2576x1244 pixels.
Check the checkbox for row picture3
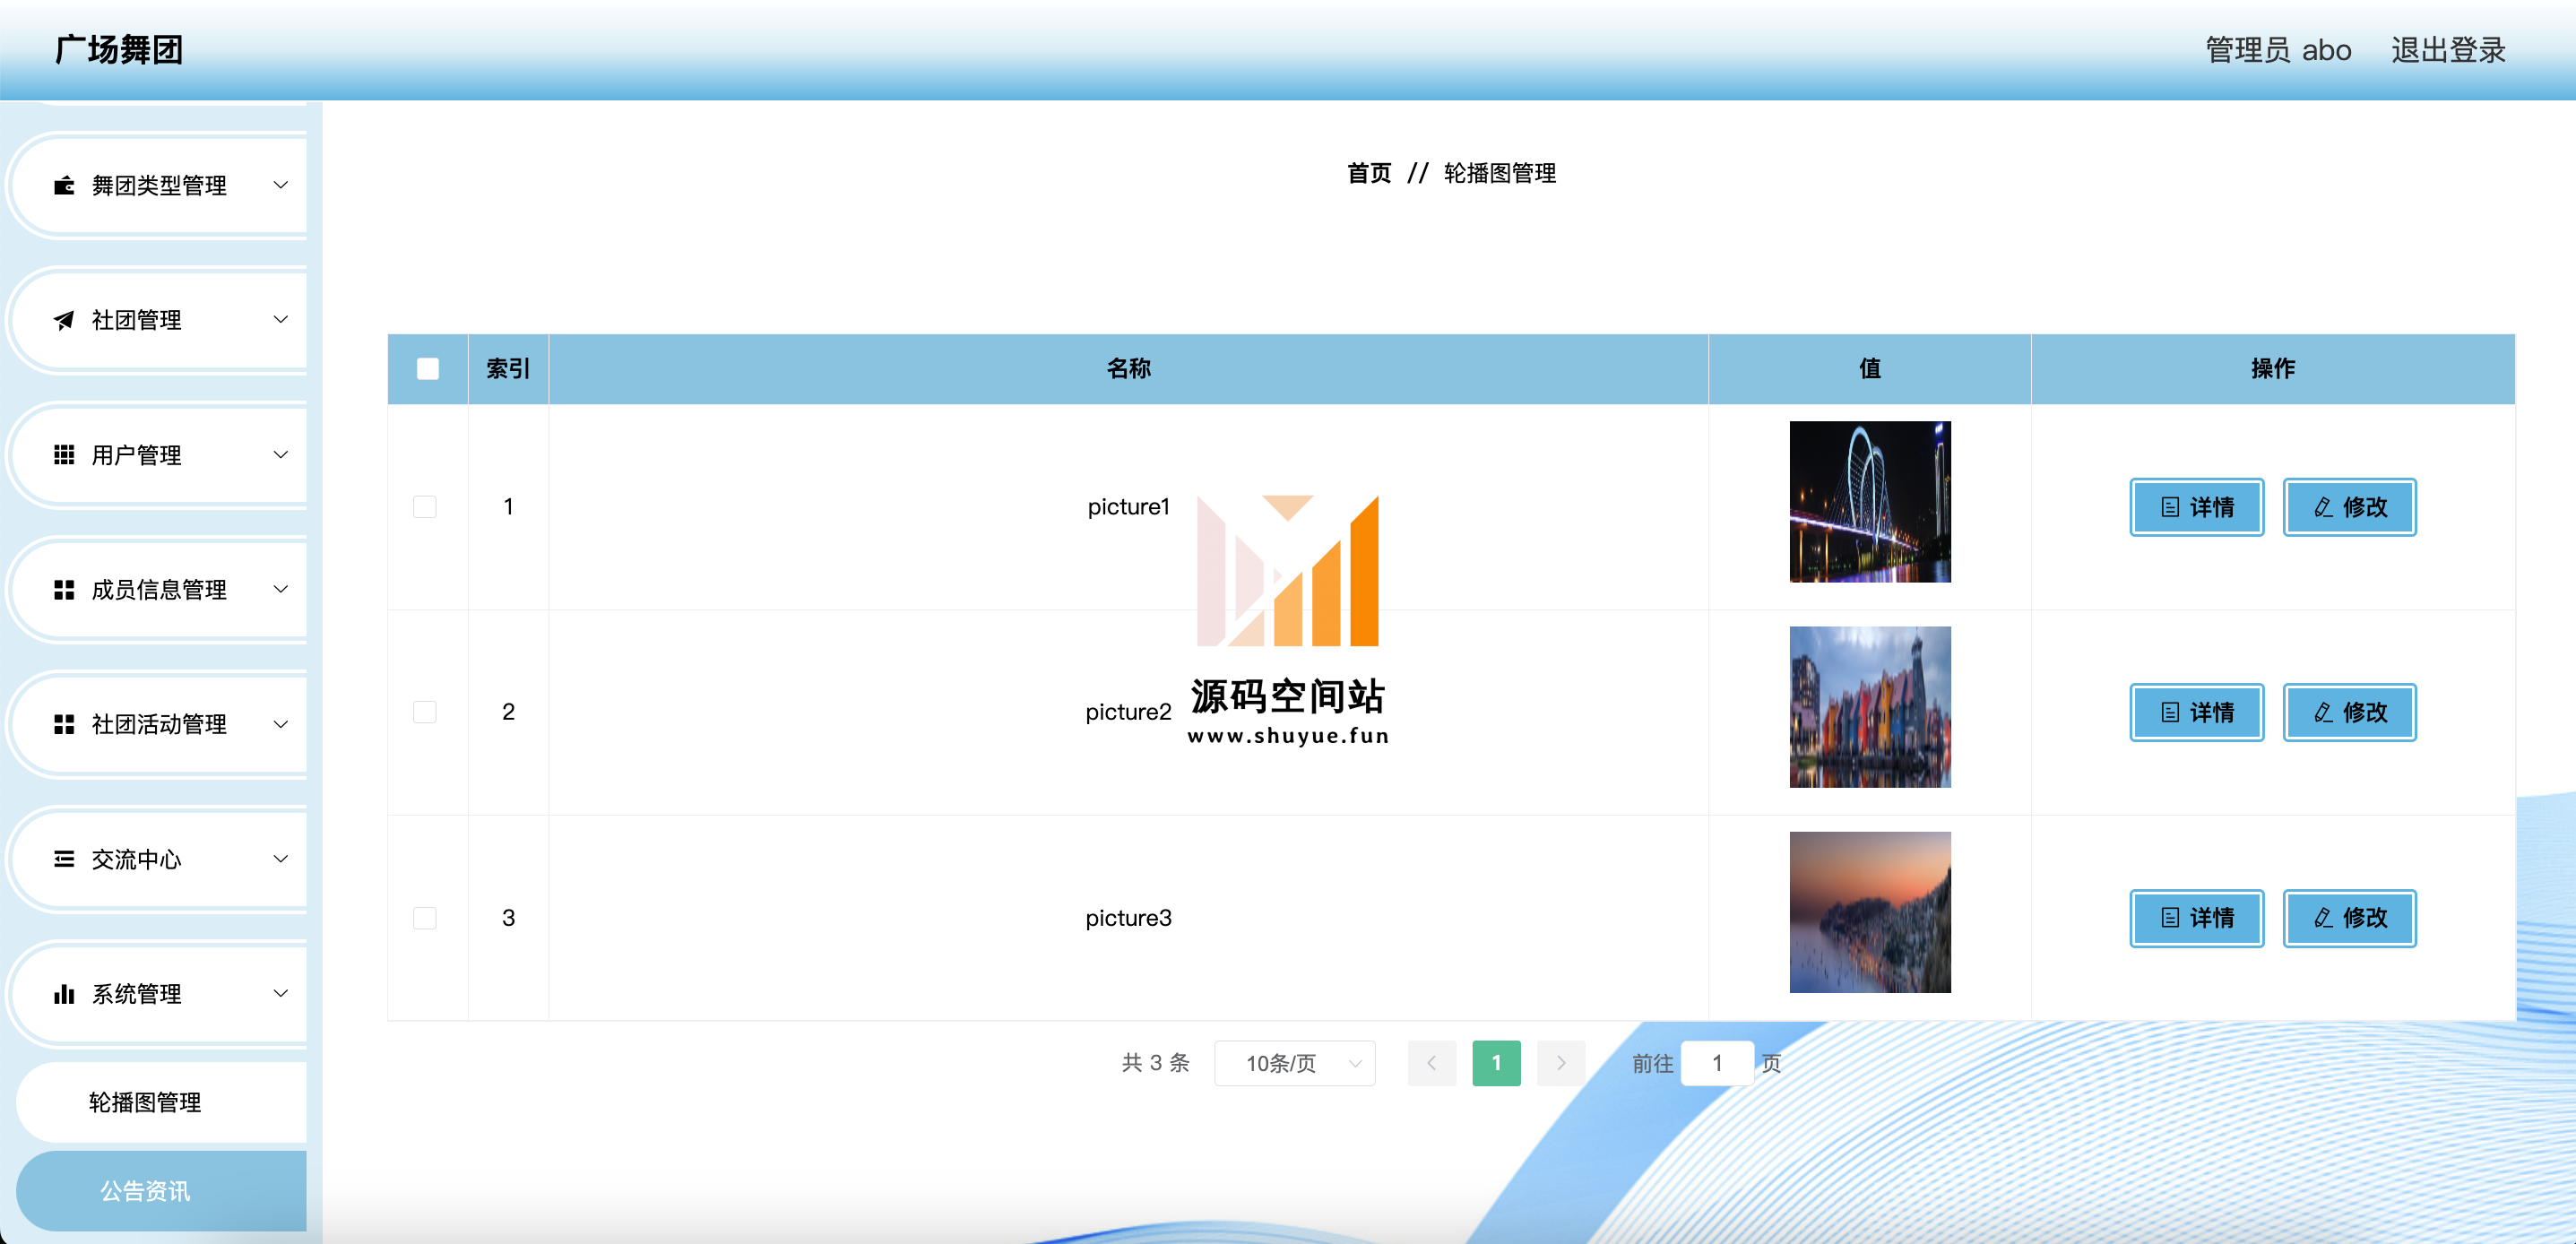pos(425,918)
